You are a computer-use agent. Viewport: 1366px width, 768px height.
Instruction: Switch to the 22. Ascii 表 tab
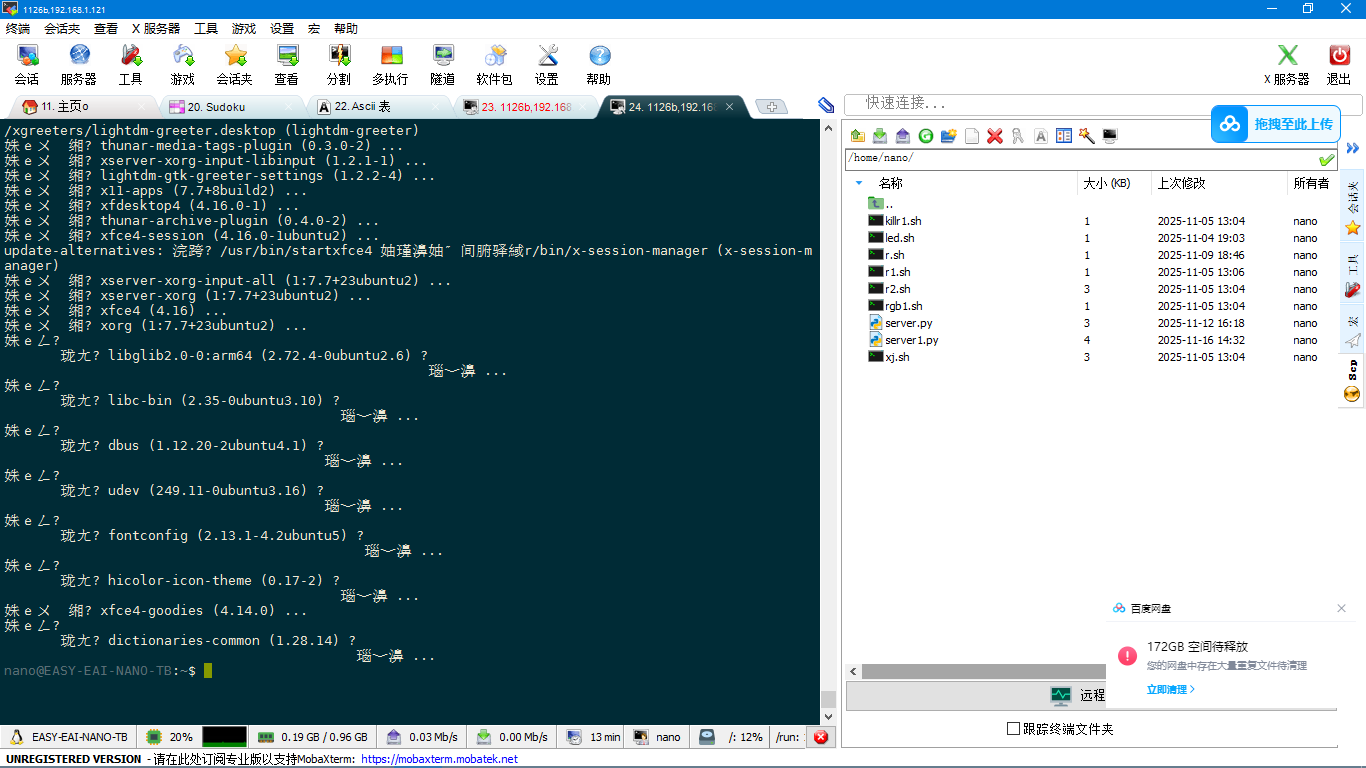378,107
